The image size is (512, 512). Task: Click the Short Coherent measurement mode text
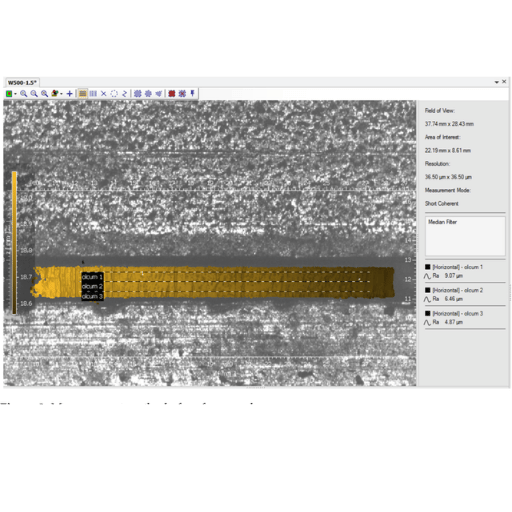[x=442, y=204]
